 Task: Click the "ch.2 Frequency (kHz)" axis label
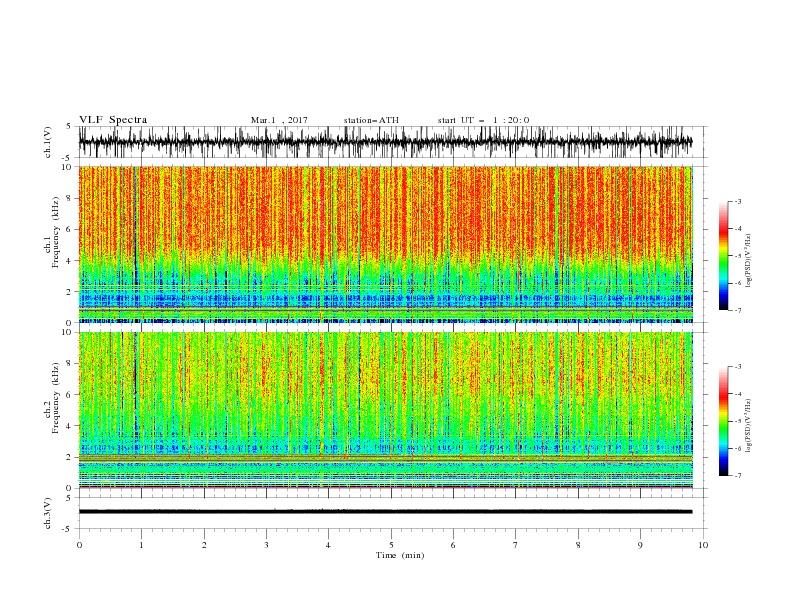point(52,398)
